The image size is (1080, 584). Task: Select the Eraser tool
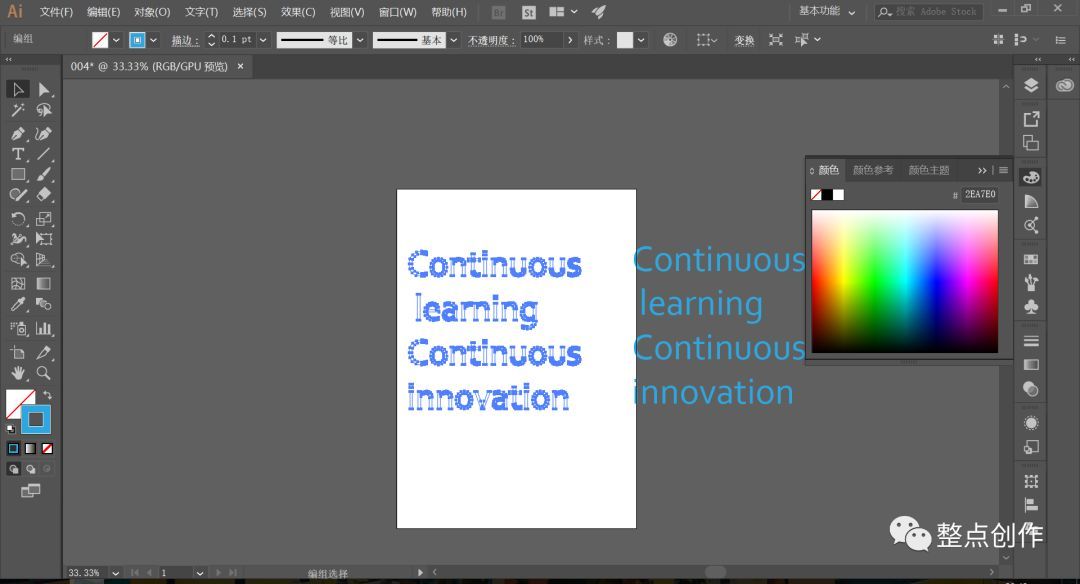click(x=44, y=196)
